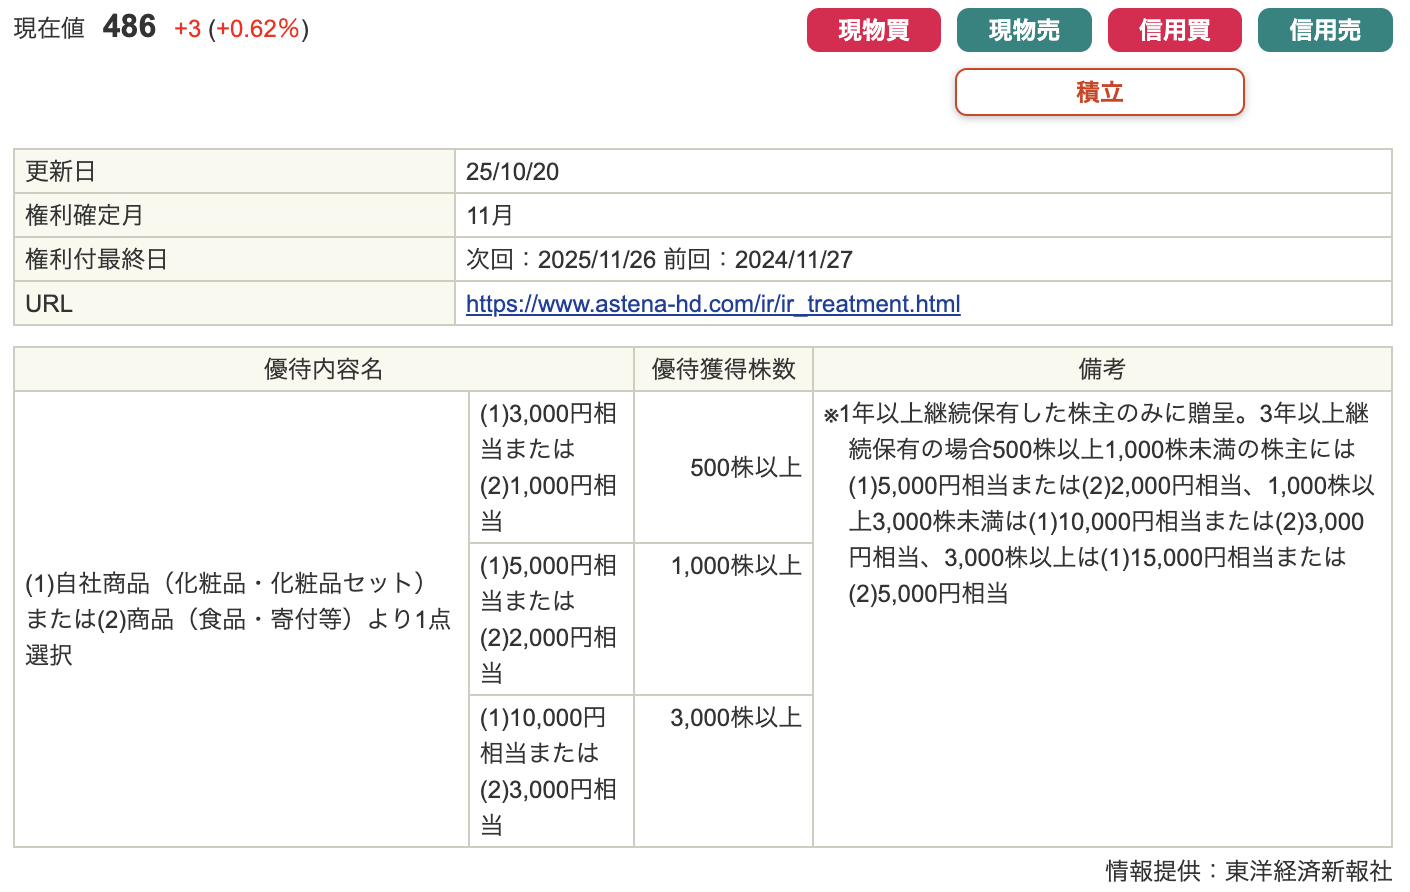This screenshot has height=892, width=1410.
Task: Click the 備考 column header
Action: pos(1101,370)
